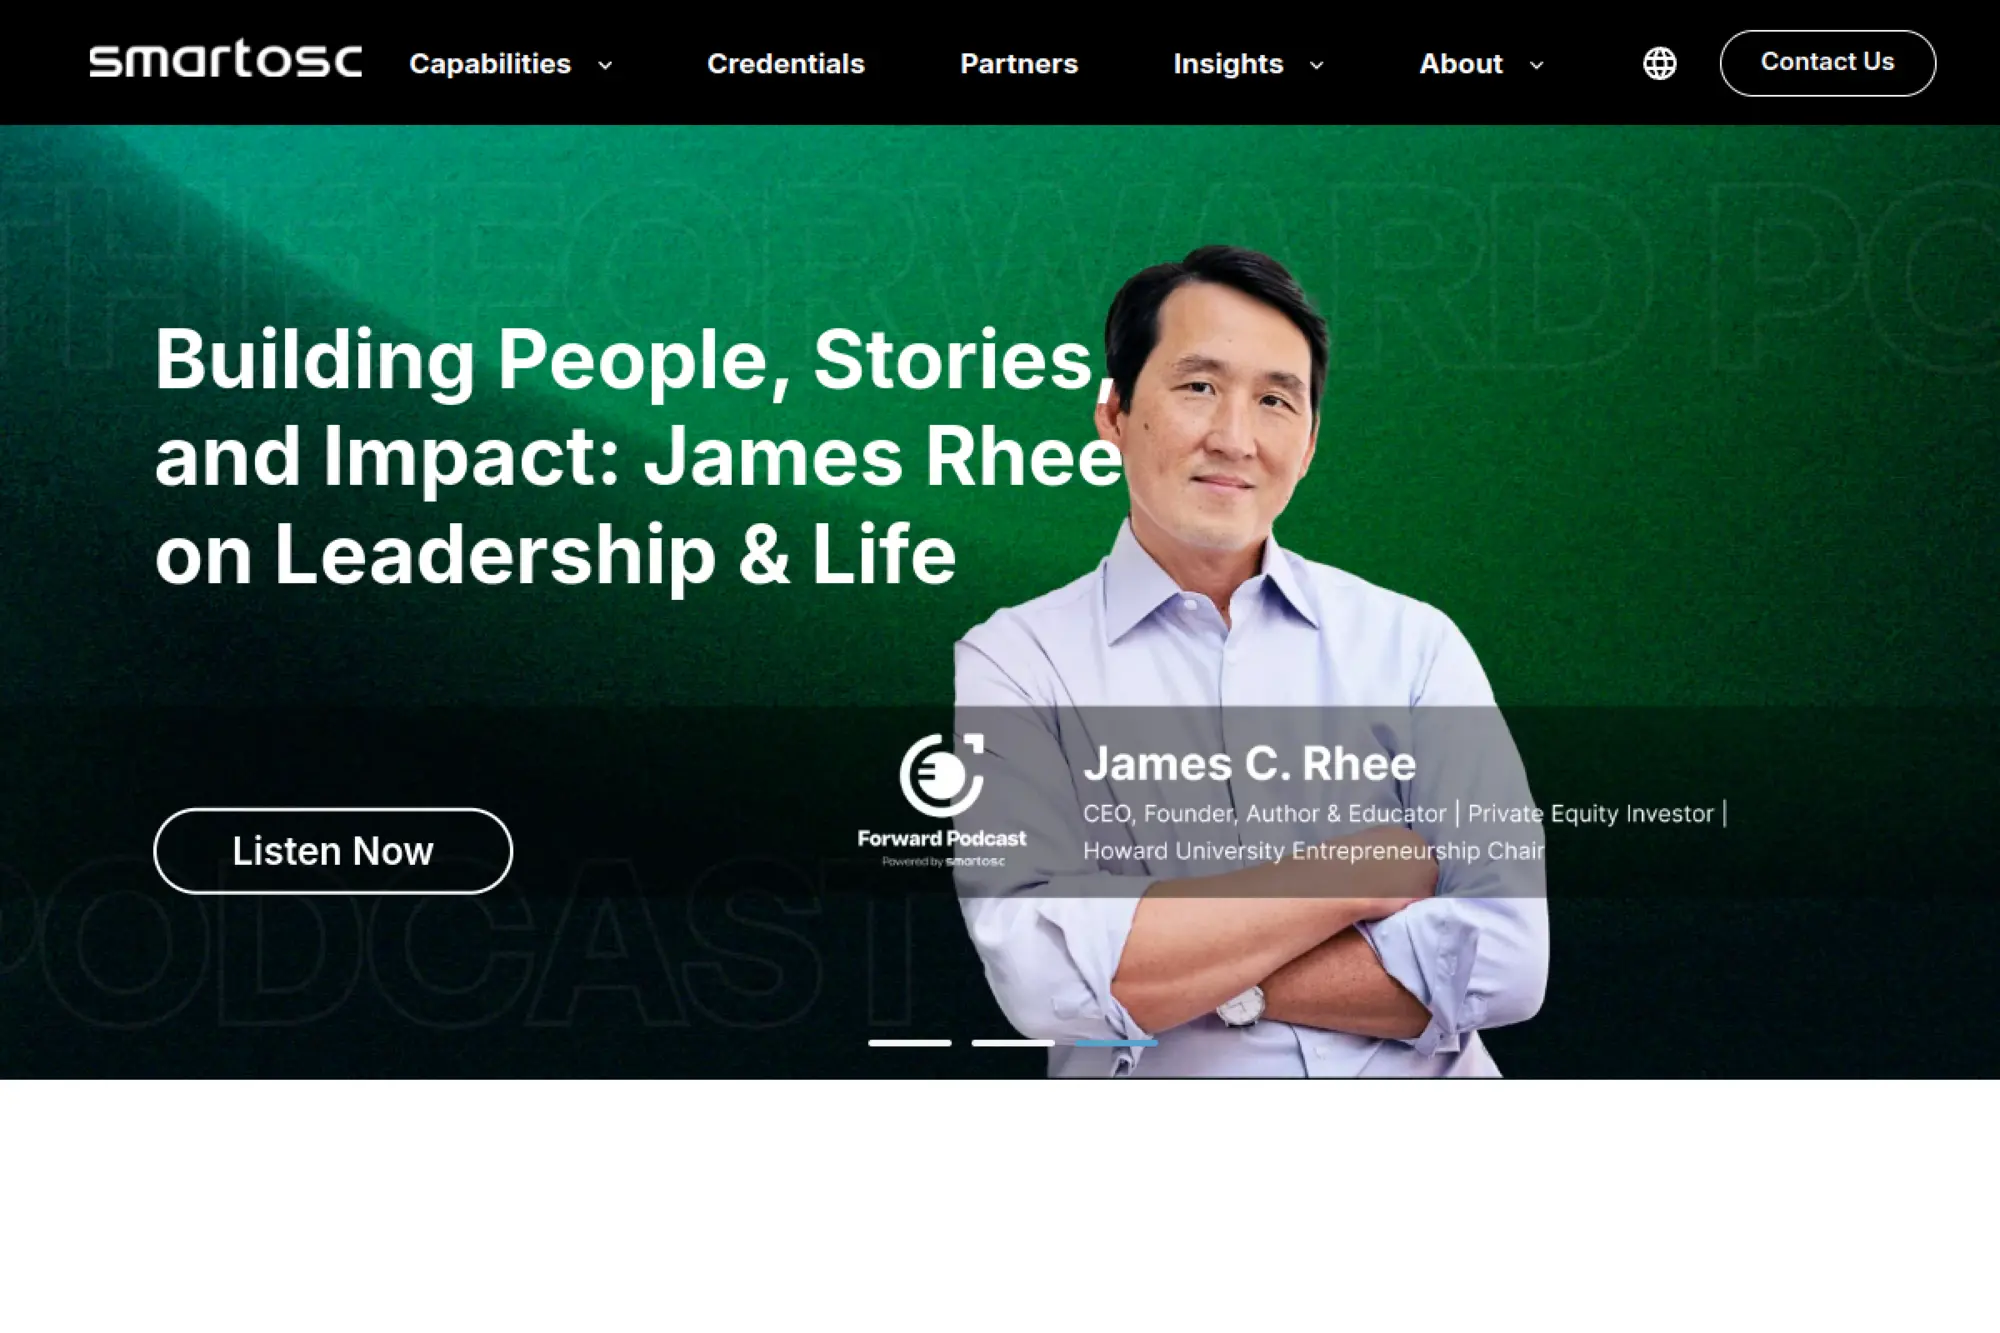Viewport: 2000px width, 1333px height.
Task: Open the About menu item
Action: (1461, 64)
